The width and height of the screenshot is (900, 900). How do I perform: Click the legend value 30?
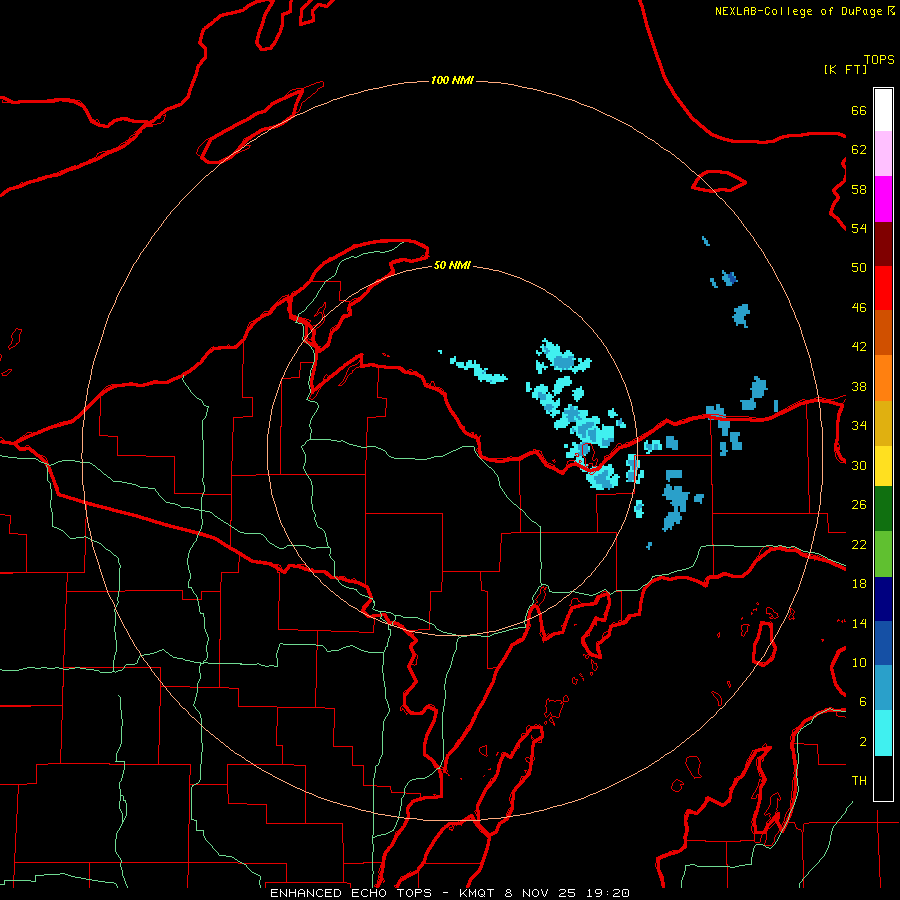pyautogui.click(x=859, y=465)
